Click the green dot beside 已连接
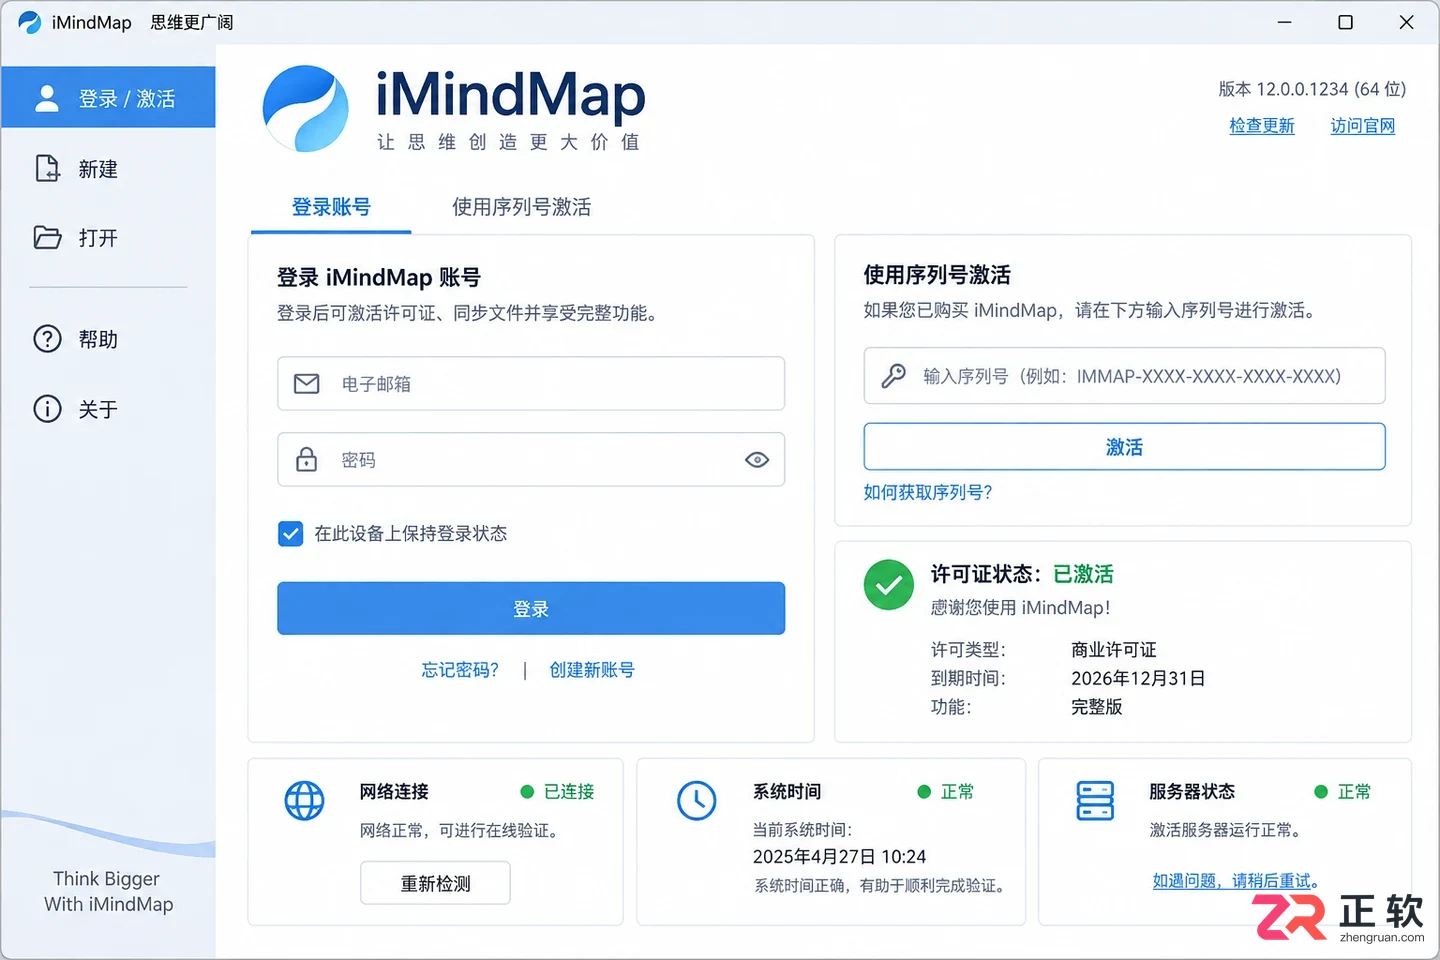Image resolution: width=1440 pixels, height=960 pixels. click(527, 792)
